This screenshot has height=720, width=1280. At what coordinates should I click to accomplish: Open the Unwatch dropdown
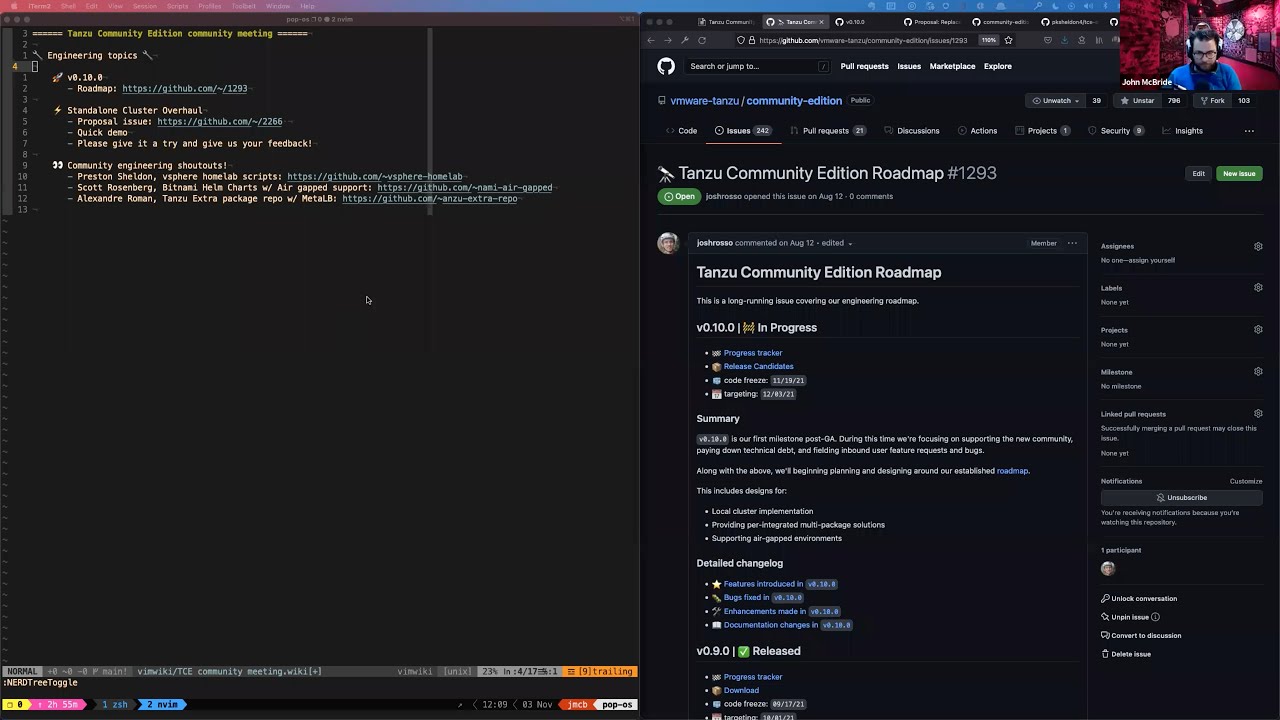coord(1055,100)
